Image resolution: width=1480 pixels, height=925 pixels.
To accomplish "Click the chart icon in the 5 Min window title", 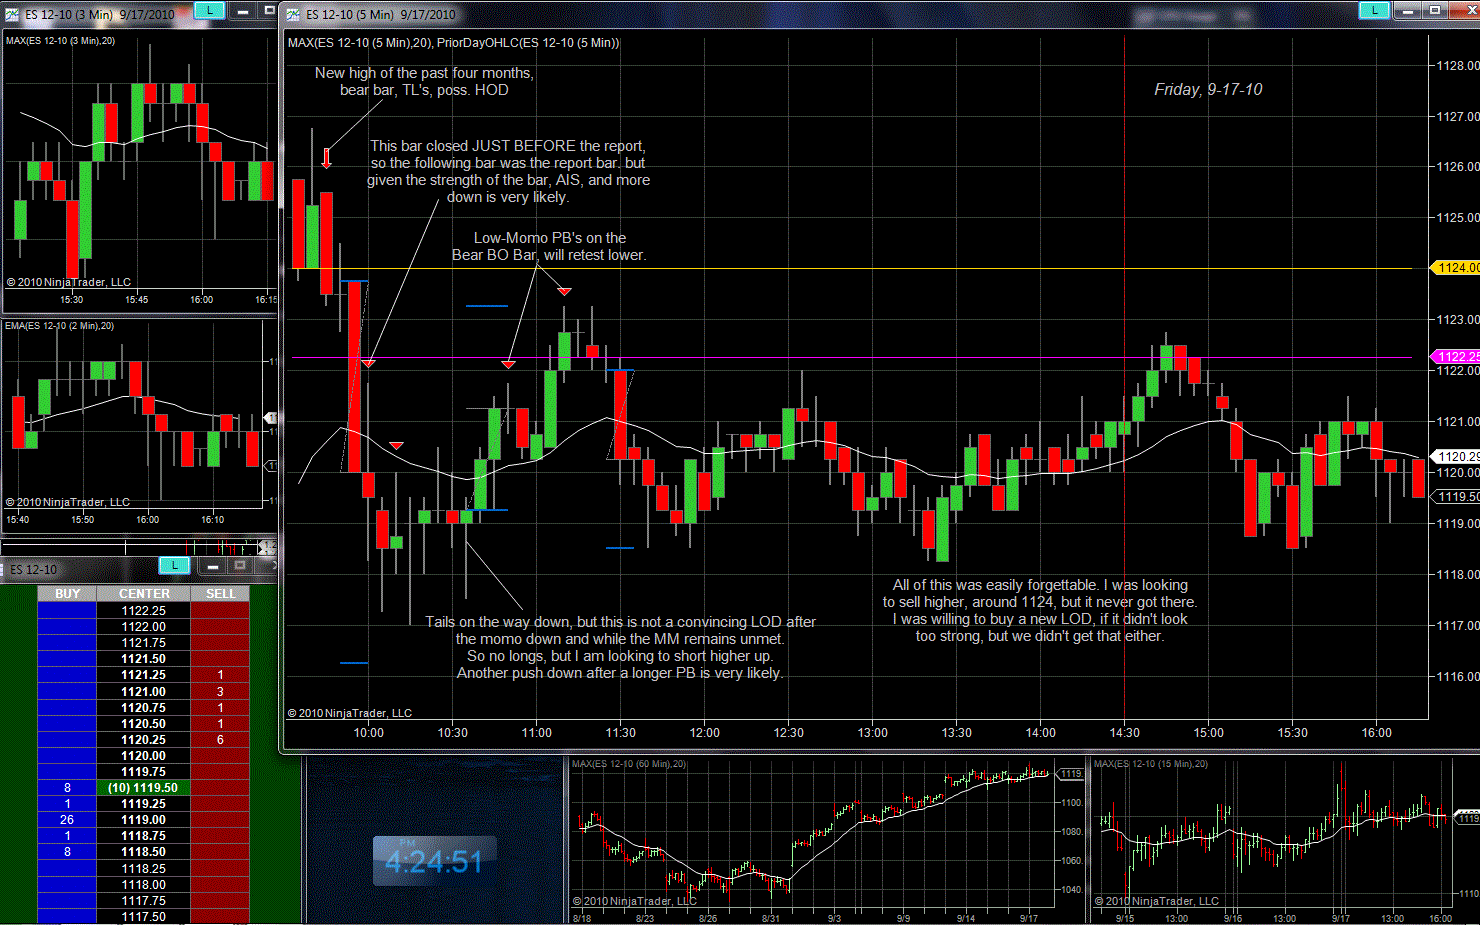I will 293,14.
